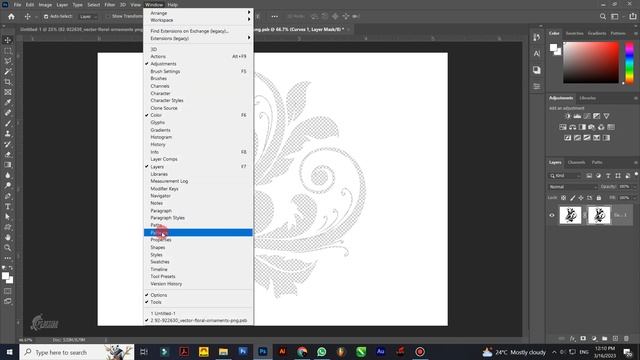Image resolution: width=640 pixels, height=360 pixels.
Task: Hide the layer using its eye icon
Action: pos(552,215)
